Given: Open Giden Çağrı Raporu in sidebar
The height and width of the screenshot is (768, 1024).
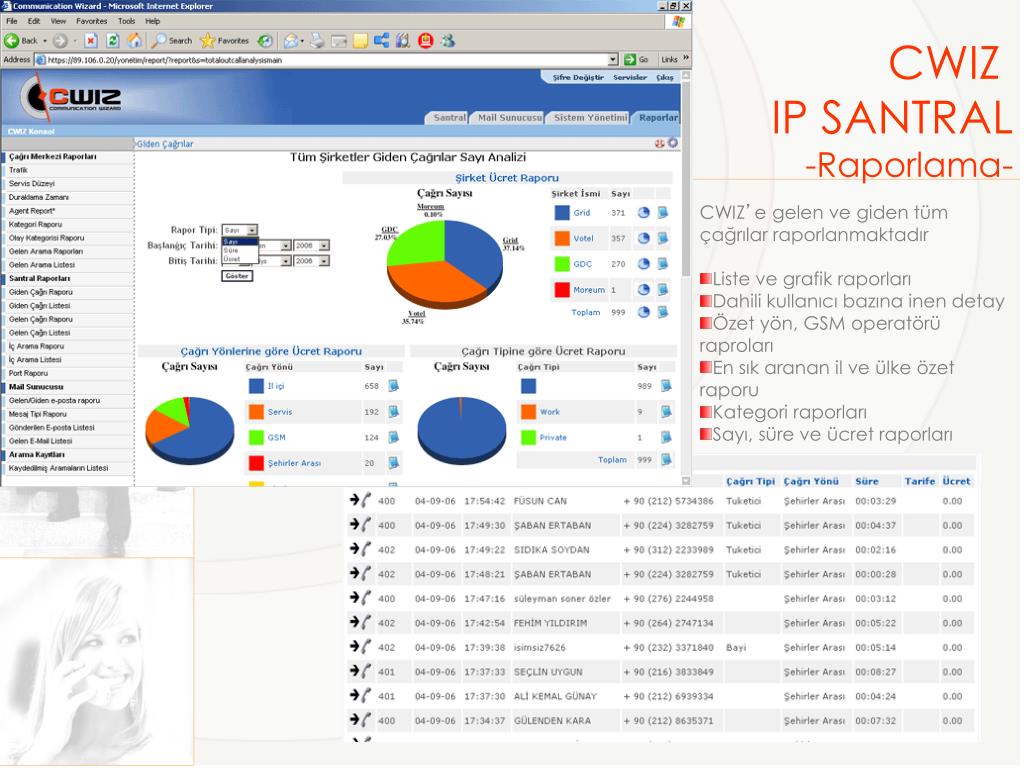Looking at the screenshot, I should tap(40, 292).
